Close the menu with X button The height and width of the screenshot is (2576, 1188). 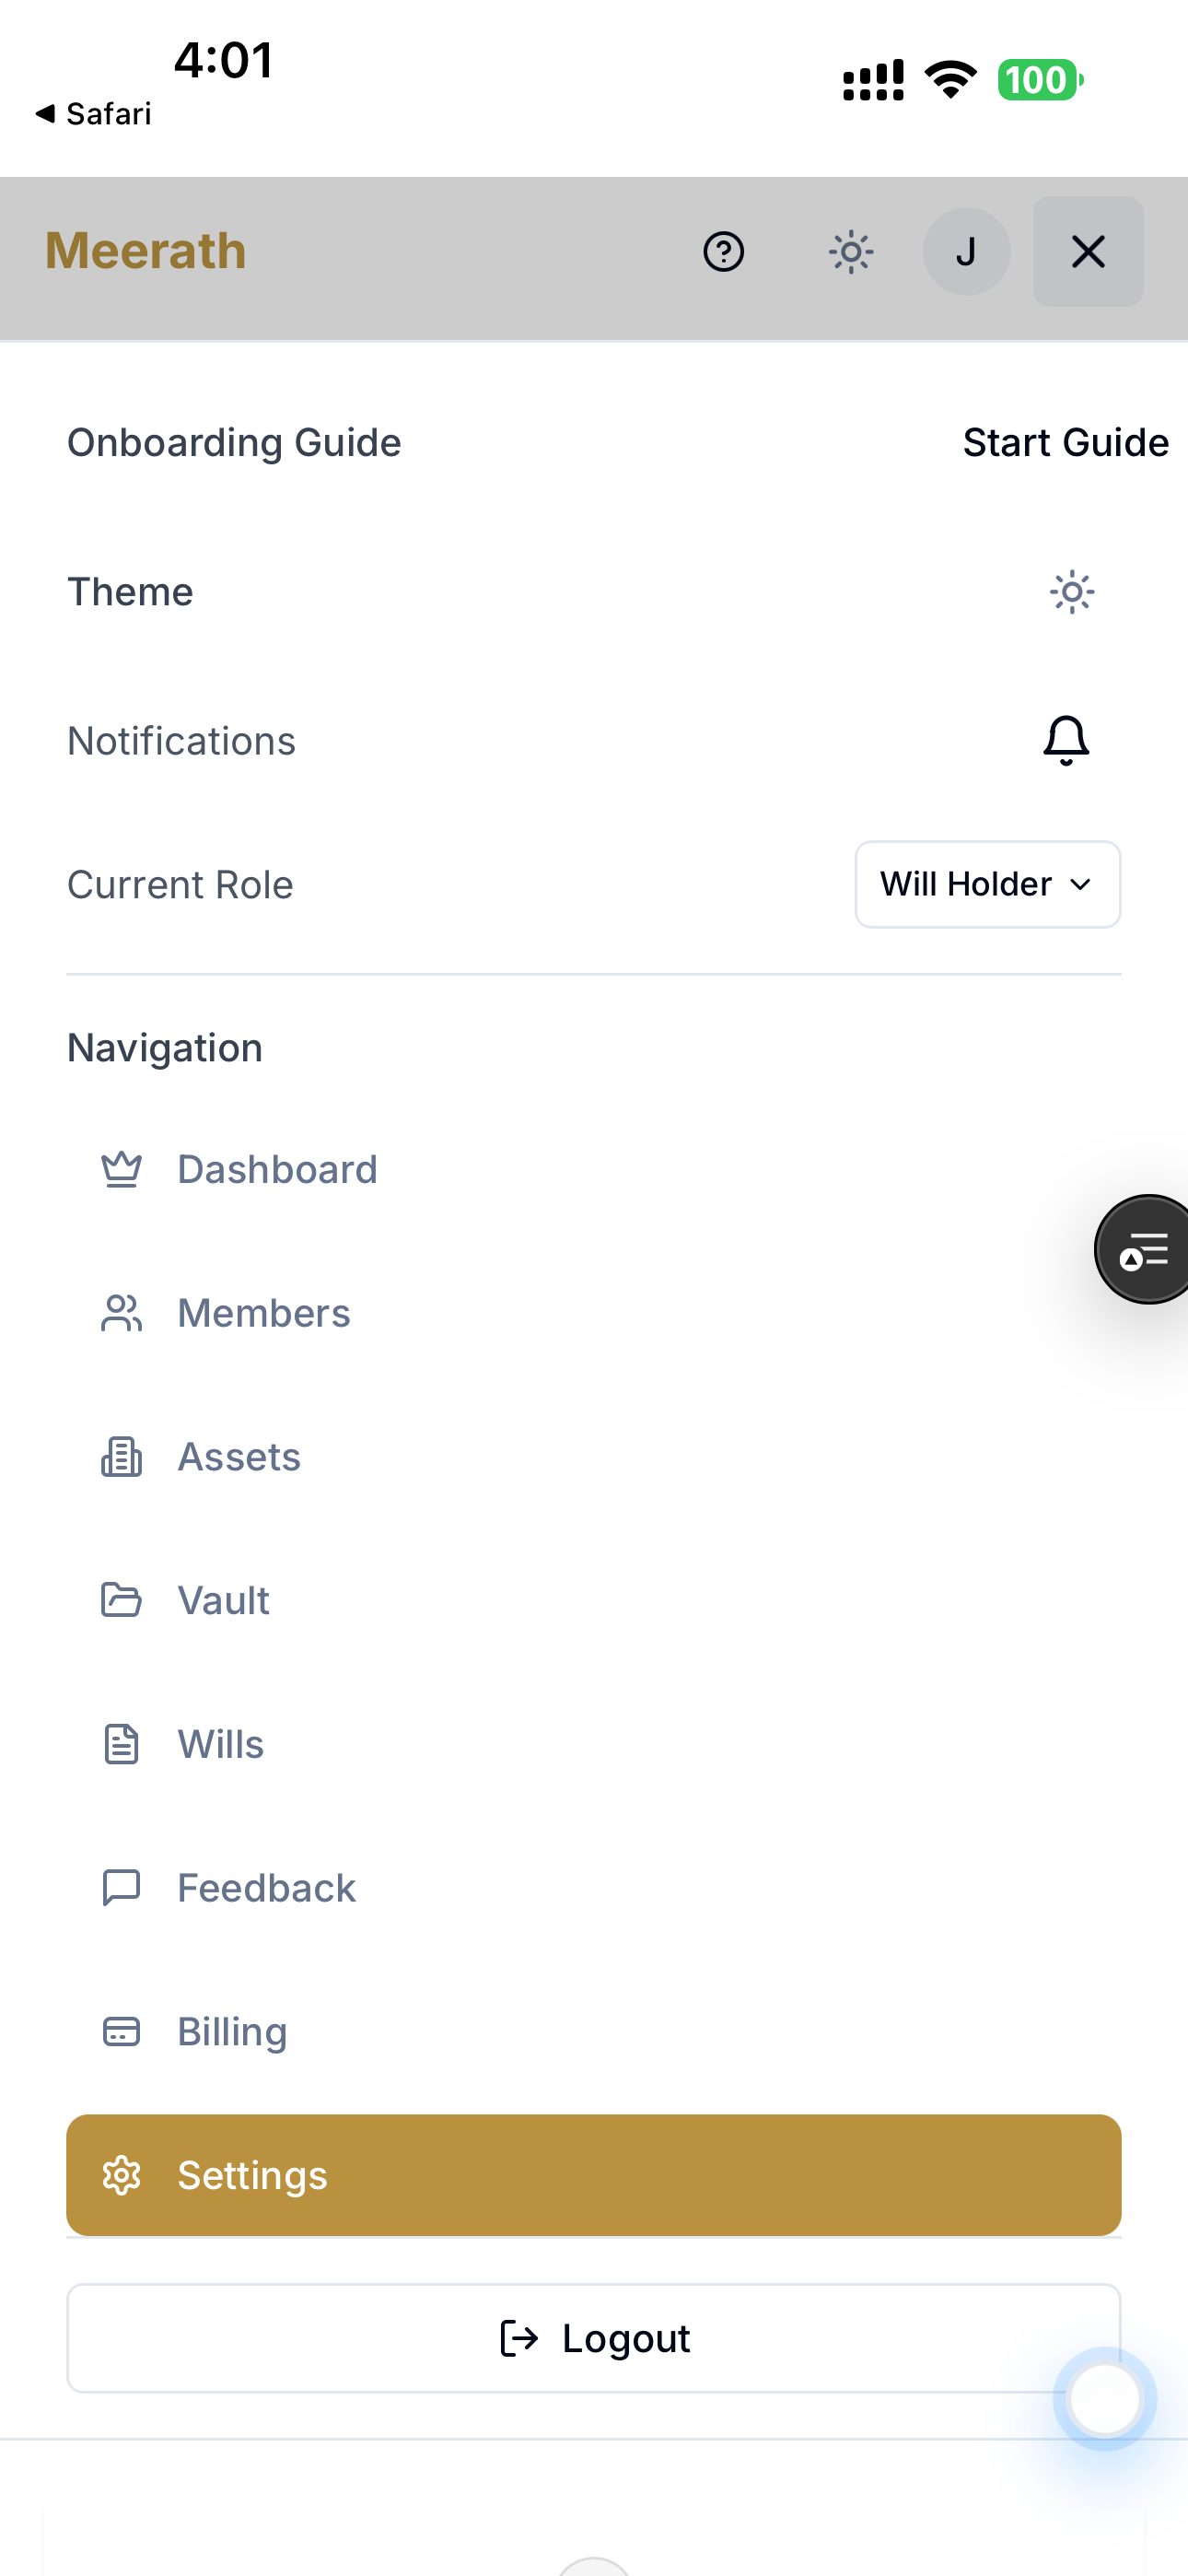pos(1088,251)
